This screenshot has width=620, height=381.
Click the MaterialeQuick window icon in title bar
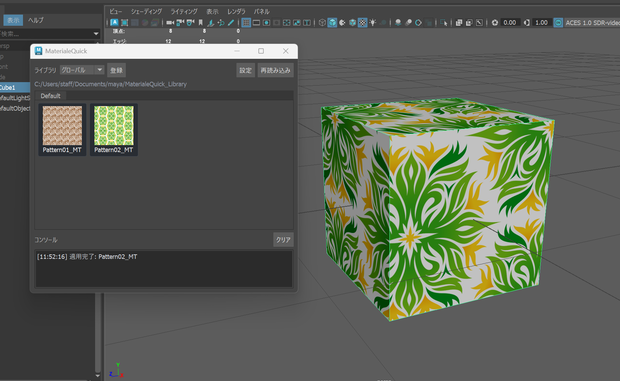38,51
